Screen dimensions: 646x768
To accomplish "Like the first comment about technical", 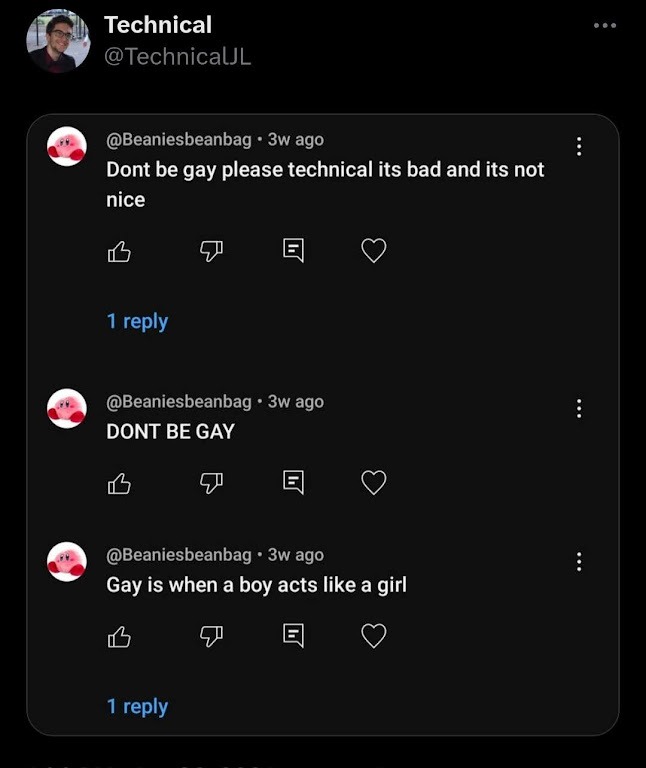I will click(x=119, y=251).
